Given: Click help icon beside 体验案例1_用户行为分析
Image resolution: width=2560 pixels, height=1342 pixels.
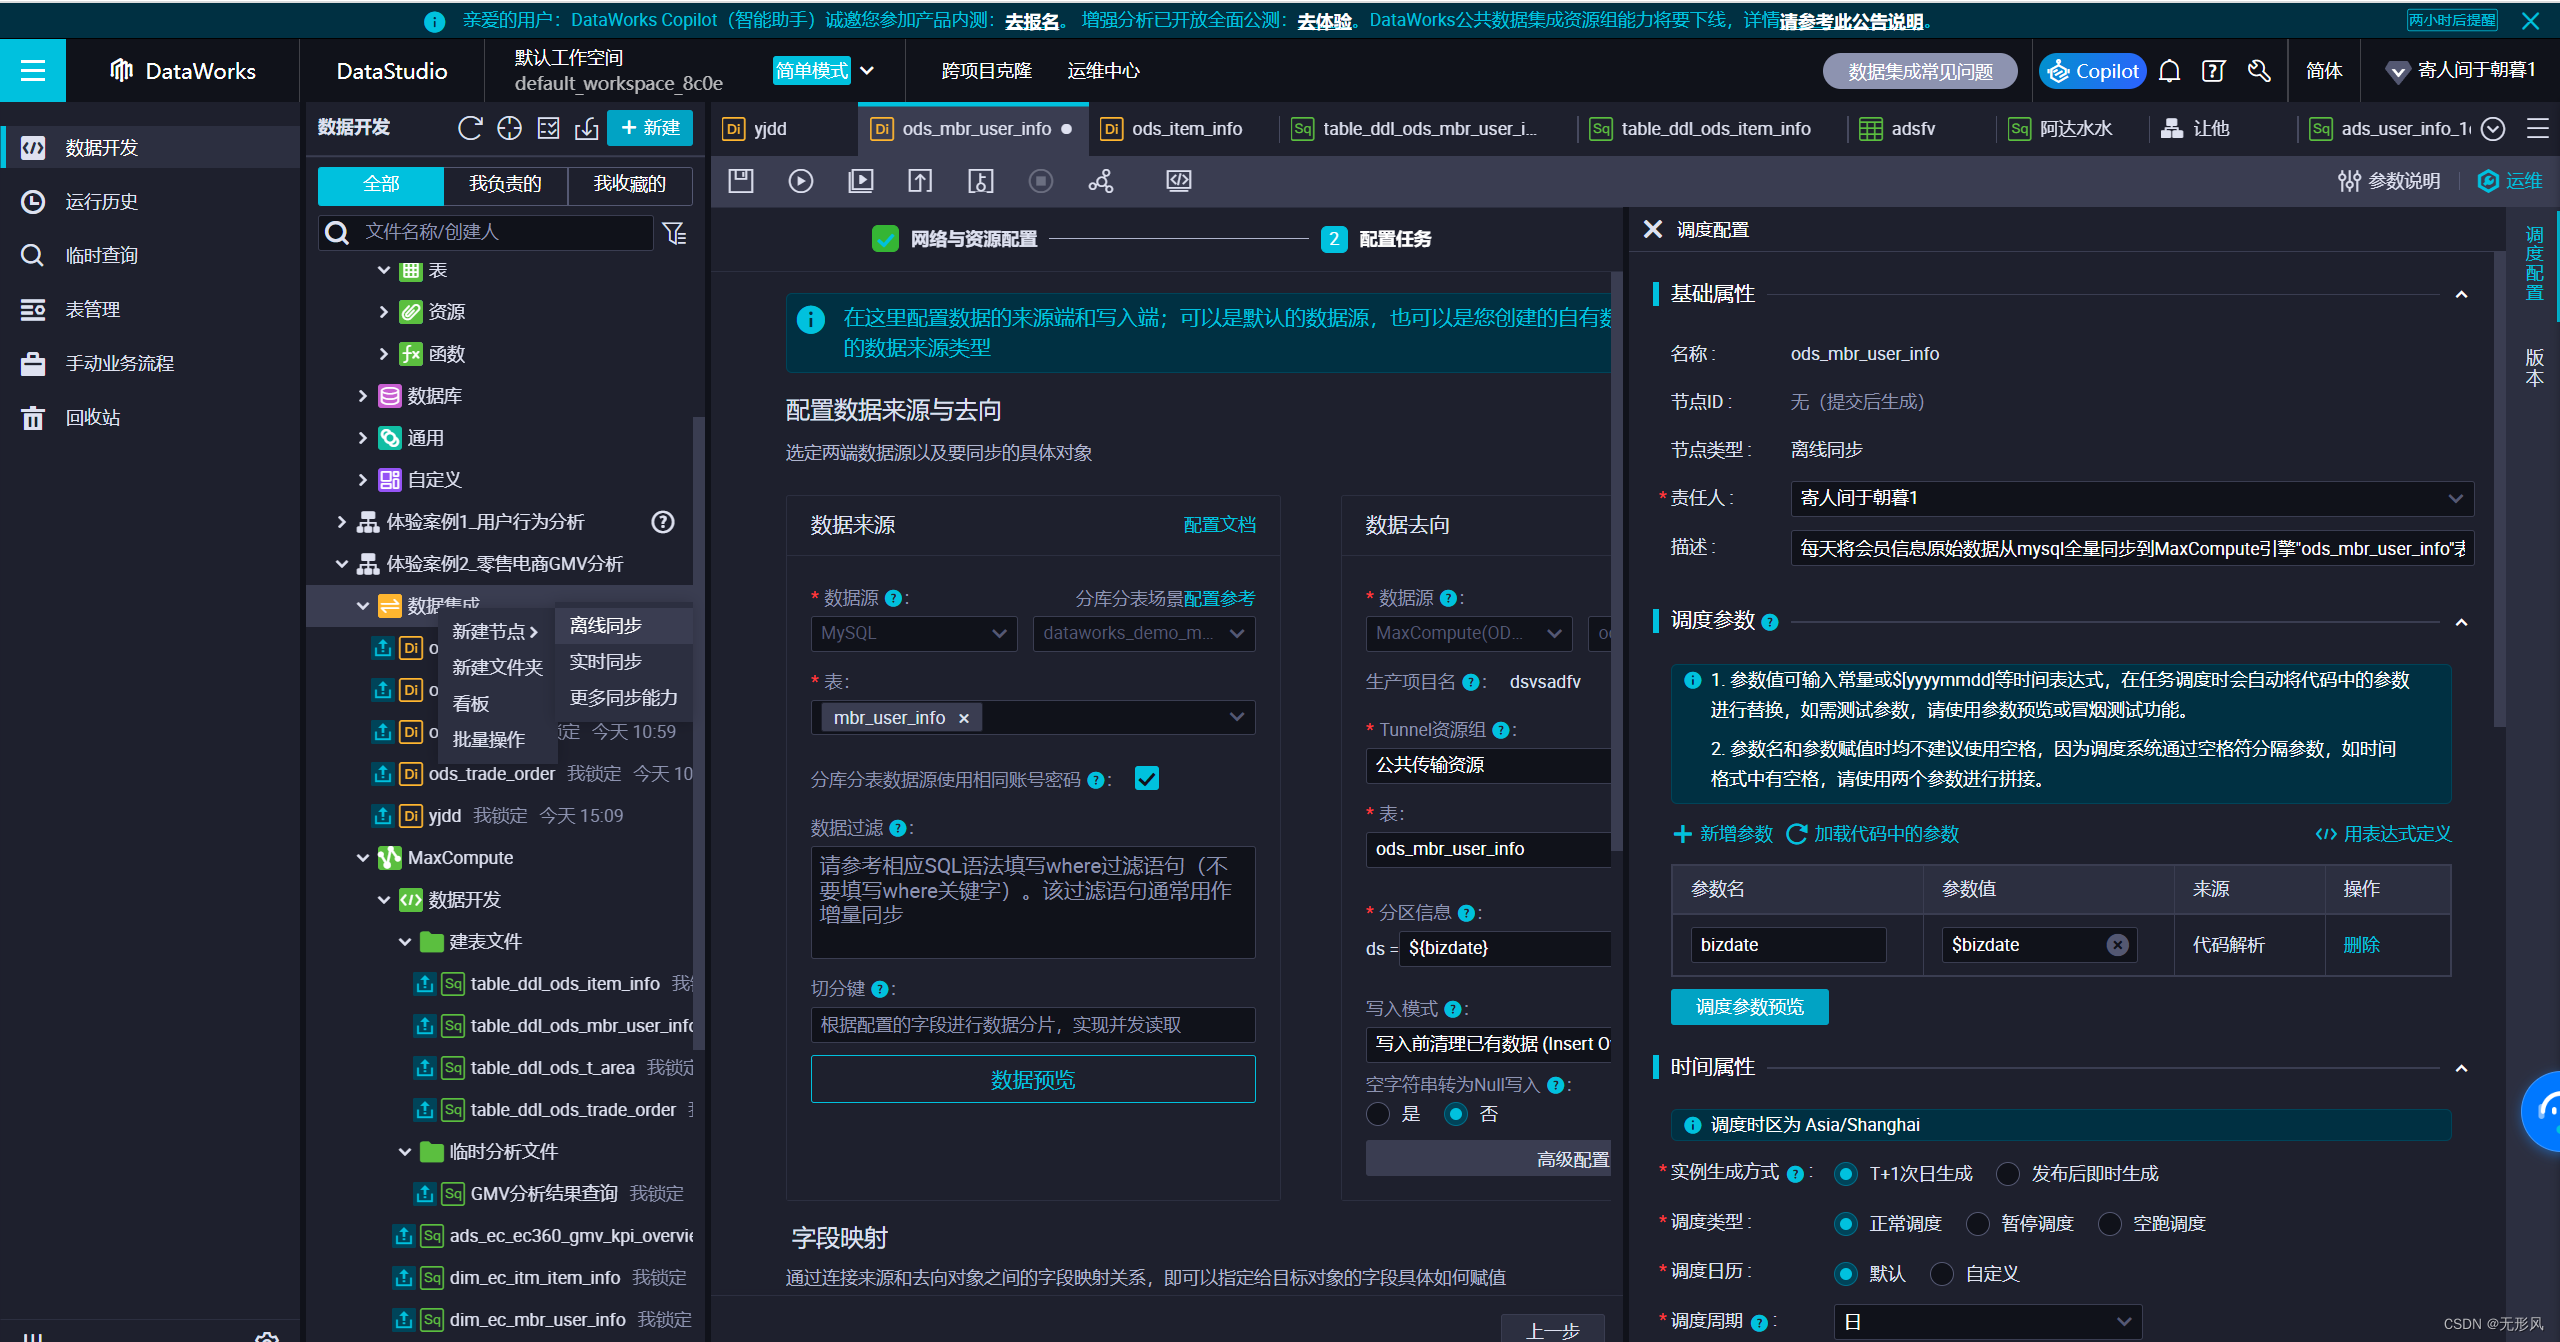Looking at the screenshot, I should click(663, 522).
